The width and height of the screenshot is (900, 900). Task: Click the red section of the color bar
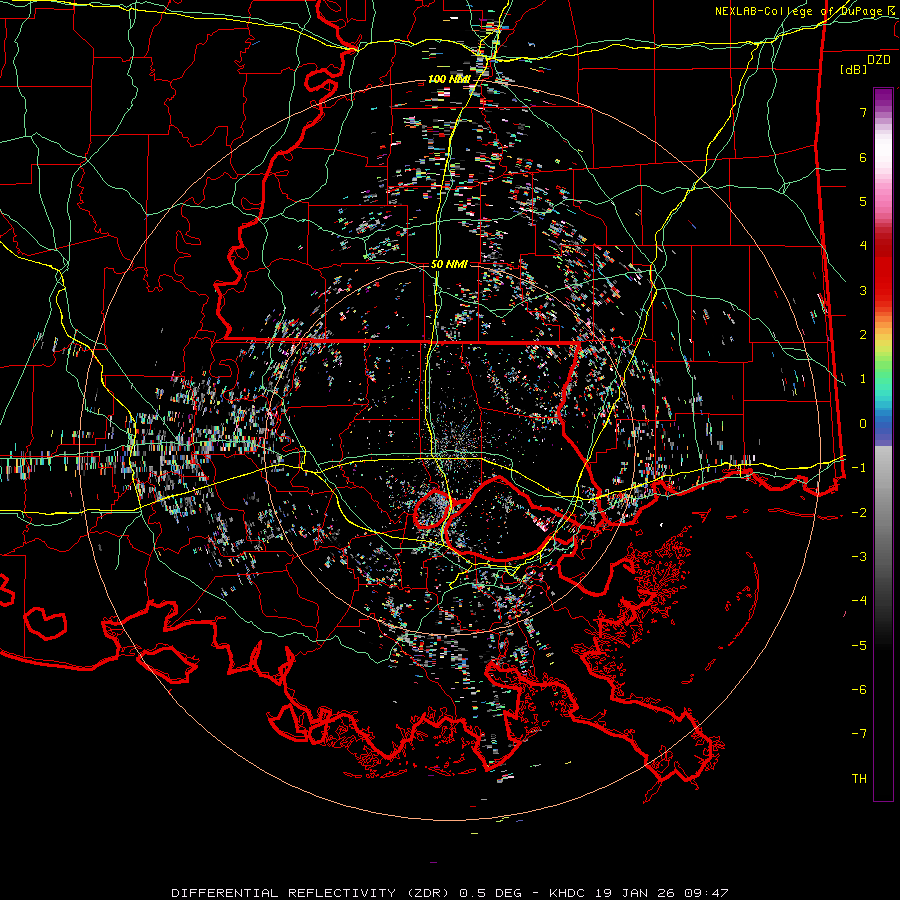click(883, 264)
